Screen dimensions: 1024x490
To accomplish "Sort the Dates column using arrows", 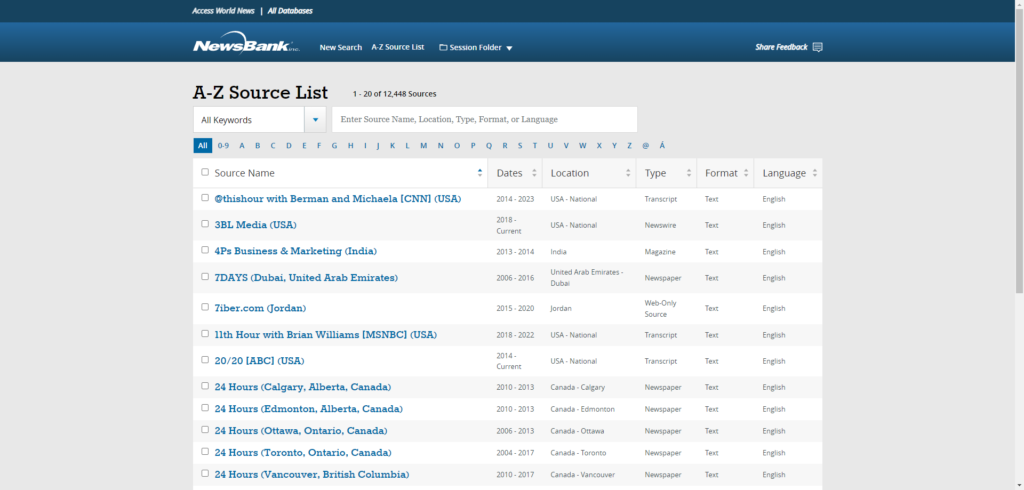I will pos(536,173).
